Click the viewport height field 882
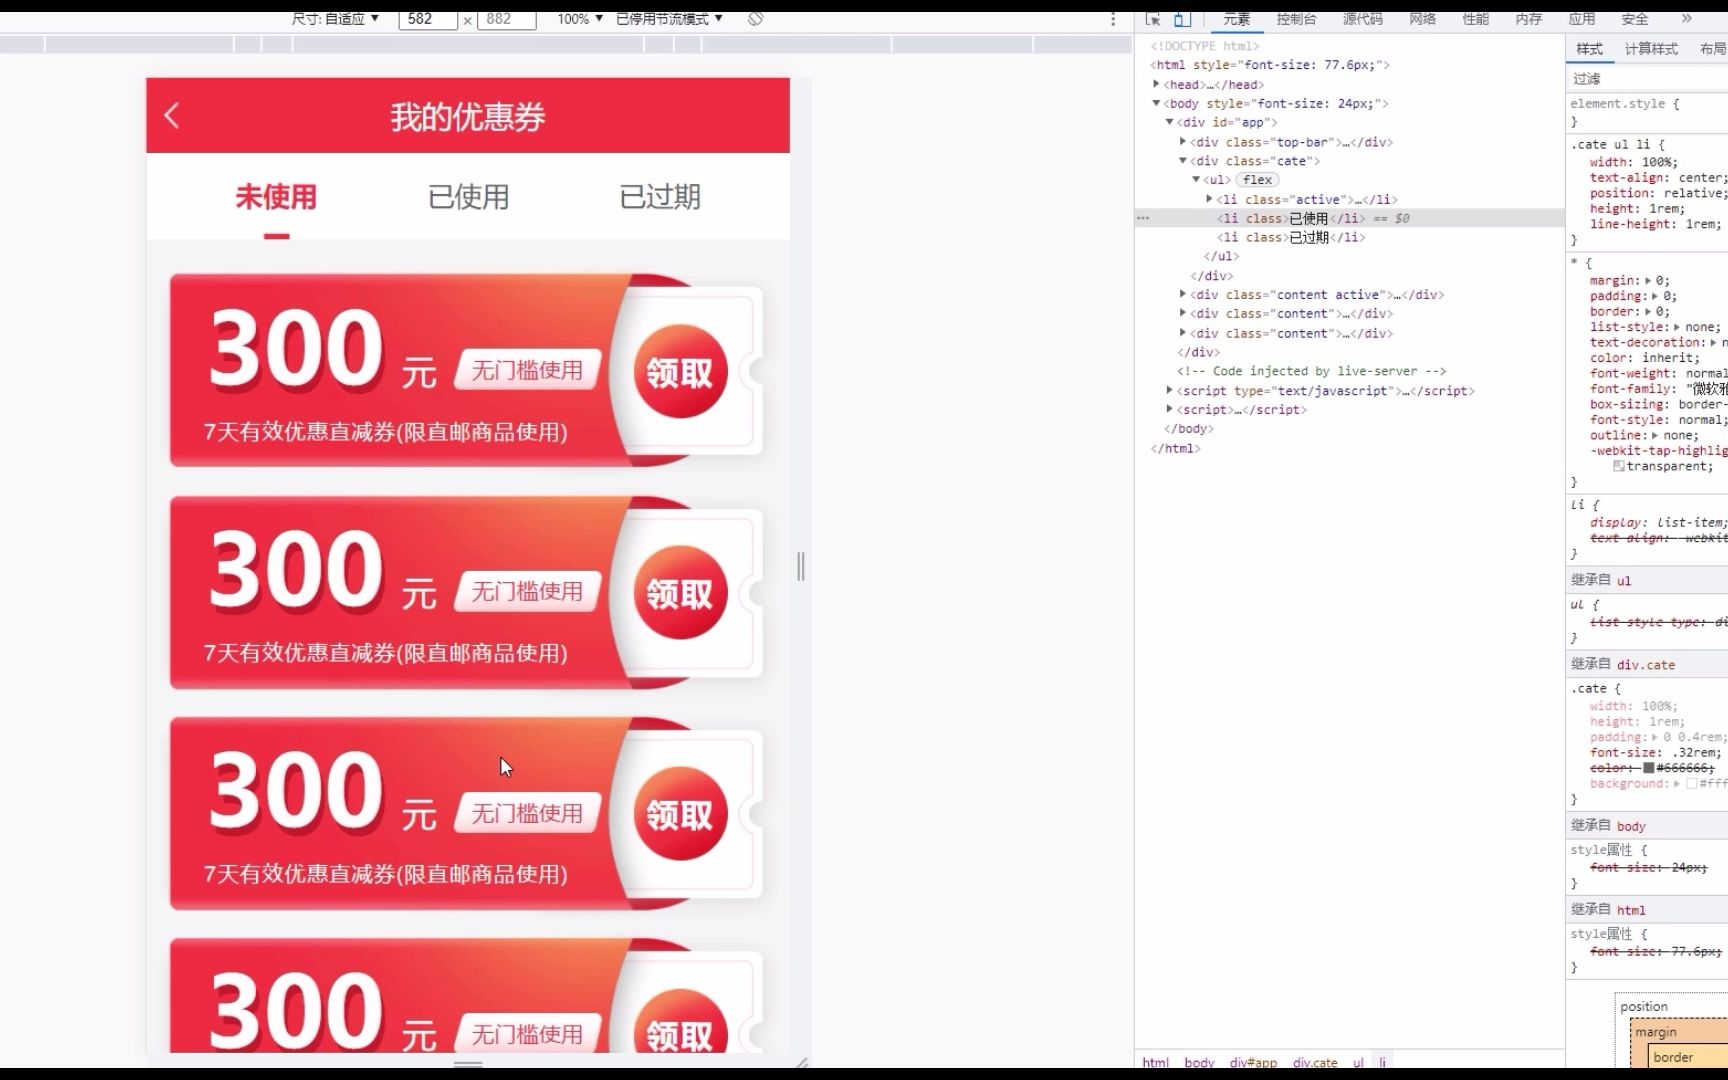This screenshot has height=1080, width=1728. coord(506,19)
